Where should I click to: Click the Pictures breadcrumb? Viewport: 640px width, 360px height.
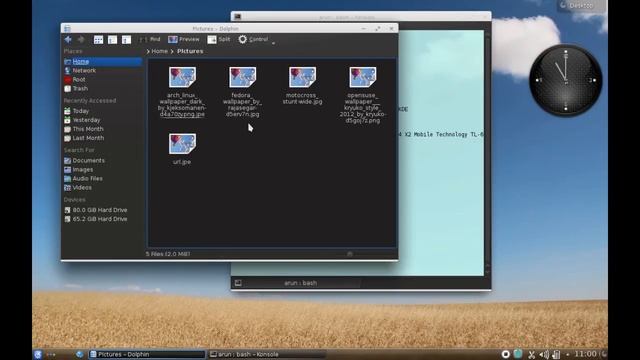tap(190, 51)
